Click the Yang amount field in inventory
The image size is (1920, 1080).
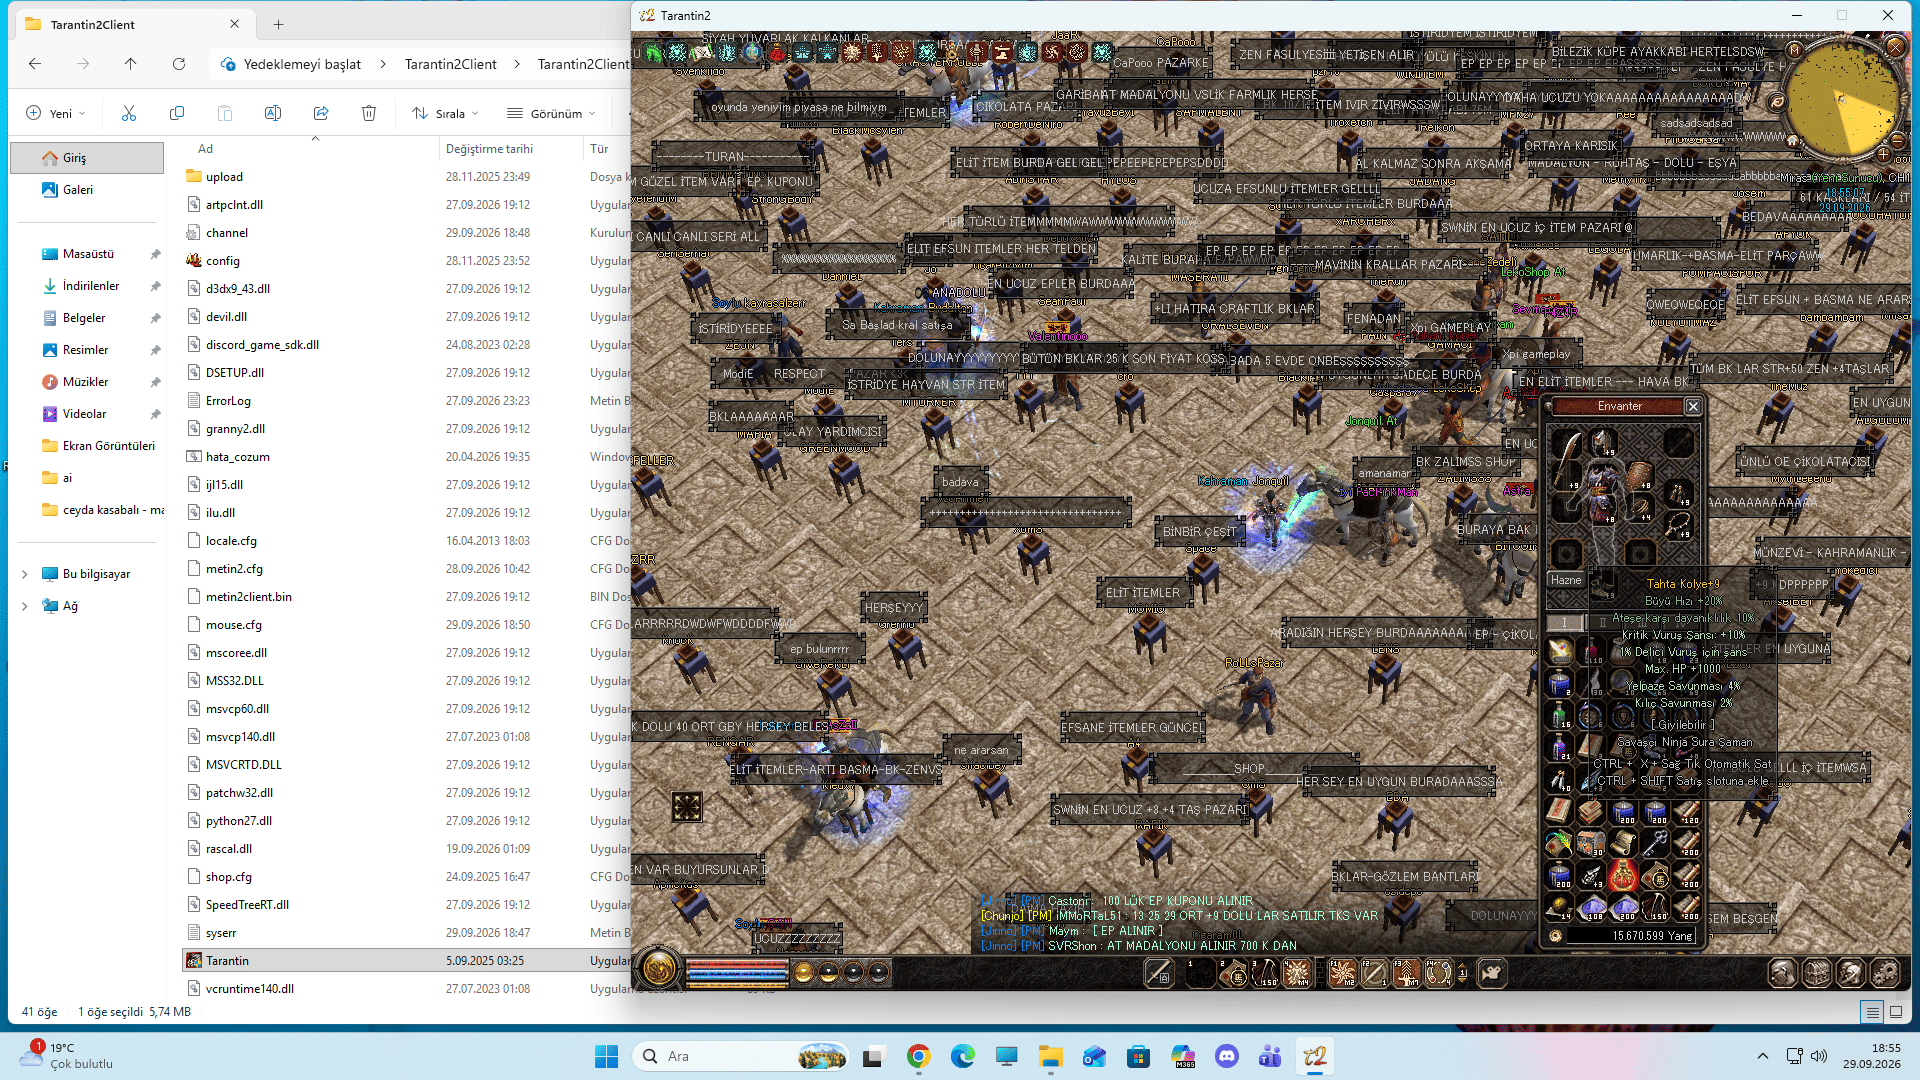point(1630,936)
